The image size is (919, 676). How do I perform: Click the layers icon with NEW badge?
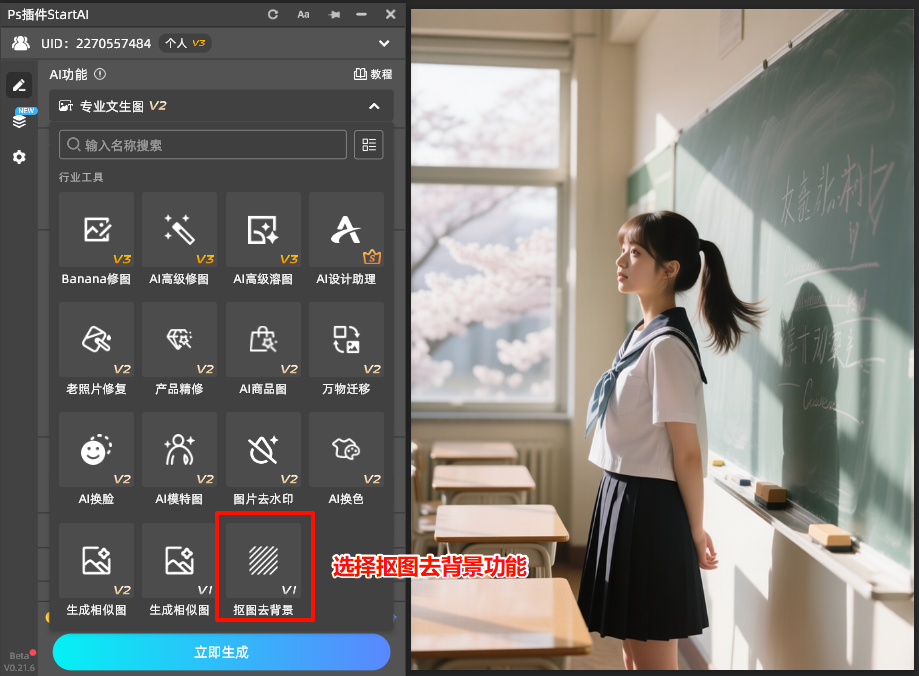[18, 120]
